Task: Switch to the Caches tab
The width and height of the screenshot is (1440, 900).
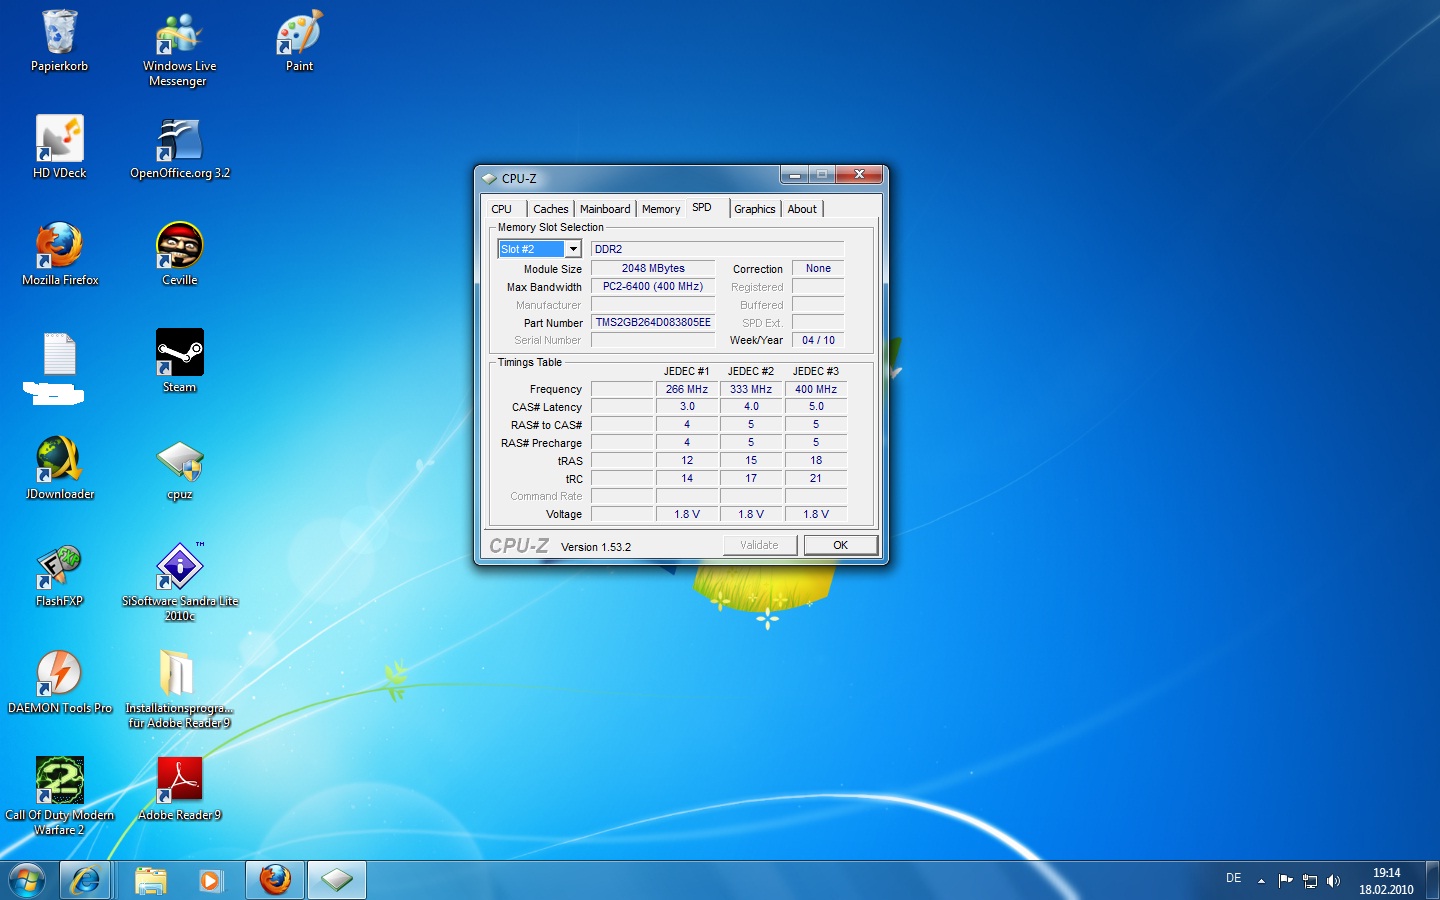Action: click(551, 209)
